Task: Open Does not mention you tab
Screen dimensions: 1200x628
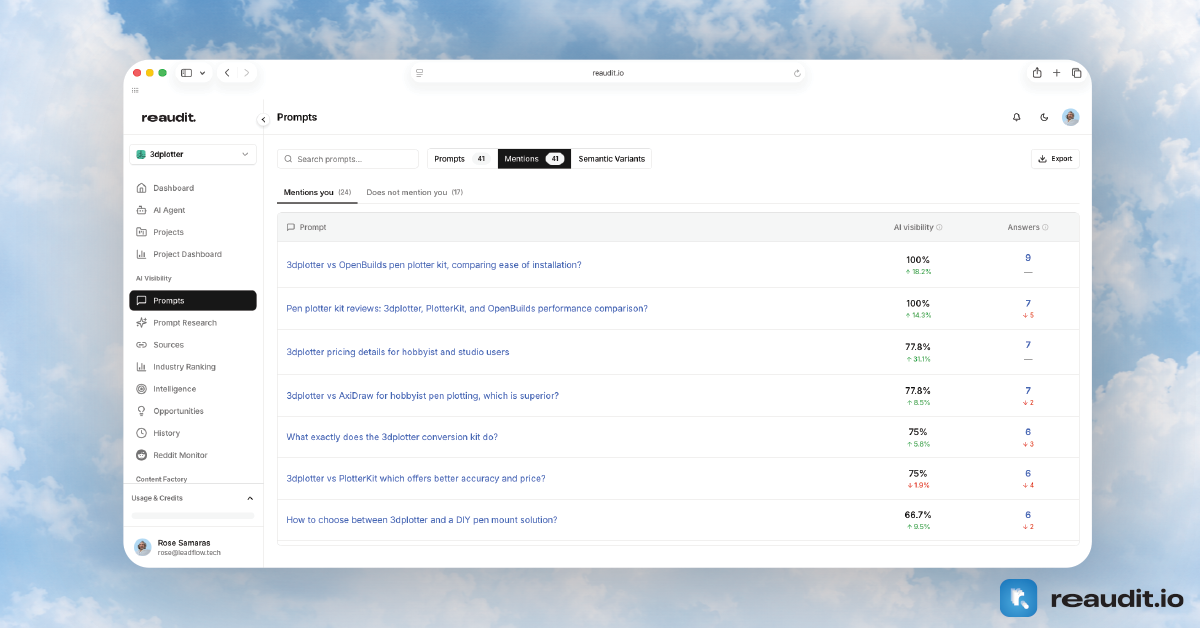Action: pos(414,192)
